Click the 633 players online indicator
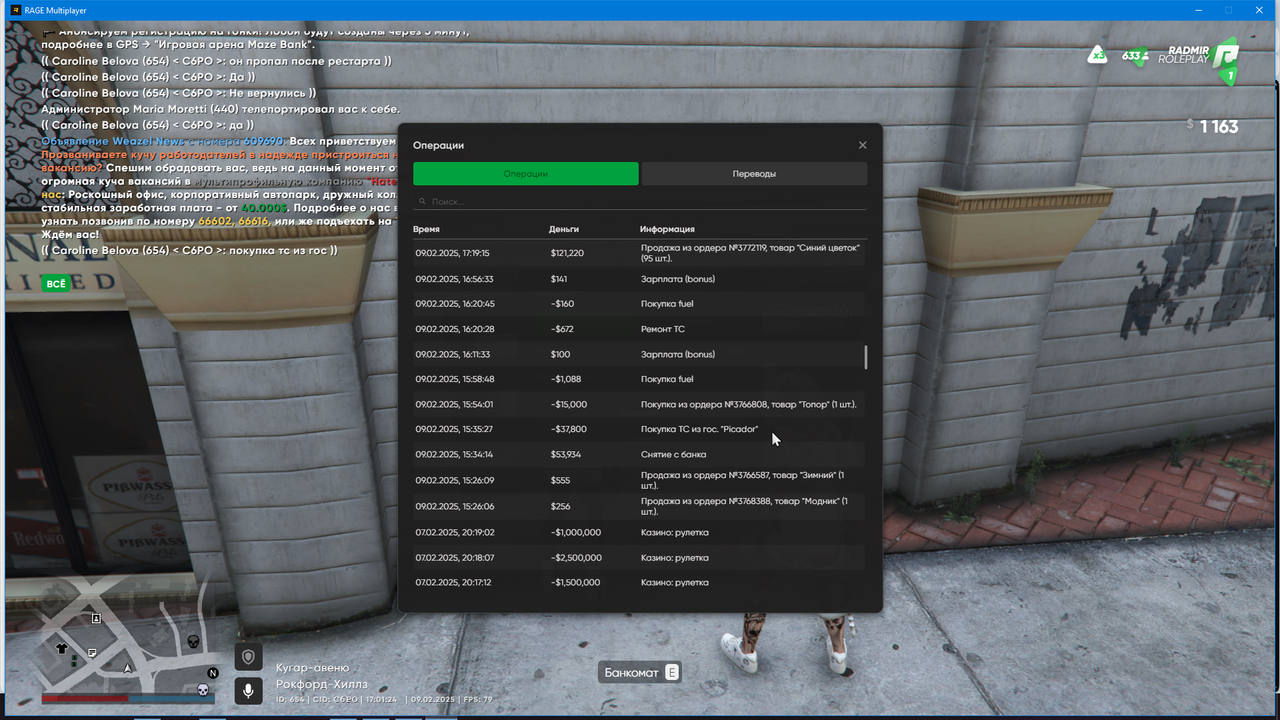This screenshot has width=1280, height=720. point(1135,56)
